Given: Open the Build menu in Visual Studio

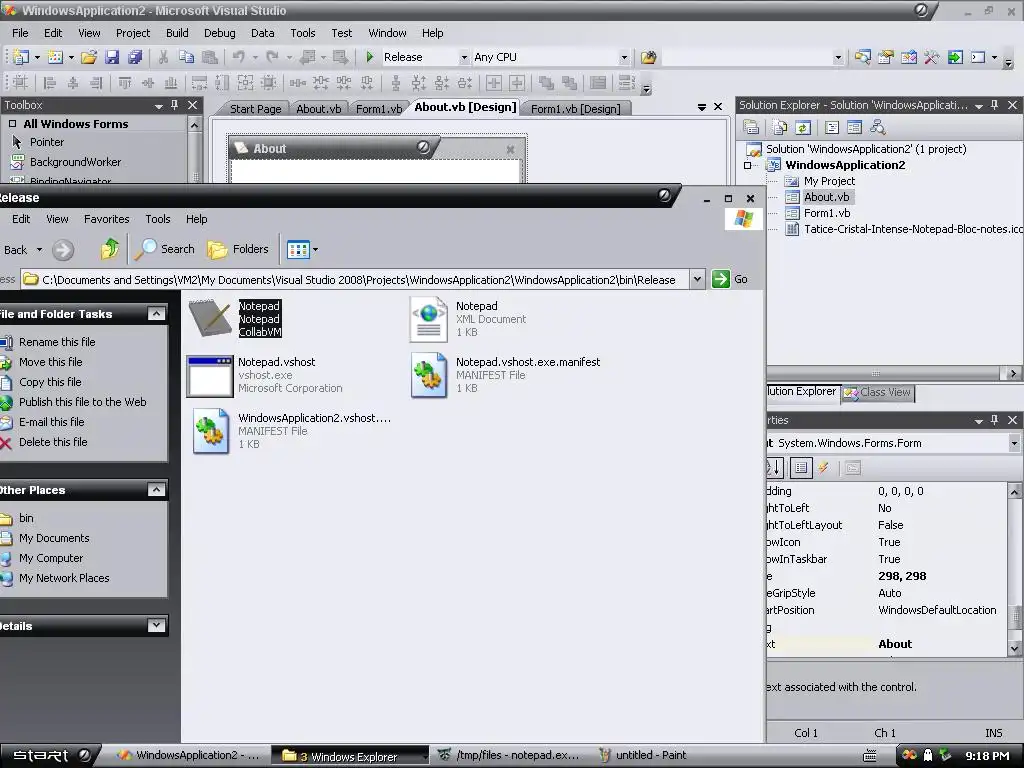Looking at the screenshot, I should tap(177, 33).
